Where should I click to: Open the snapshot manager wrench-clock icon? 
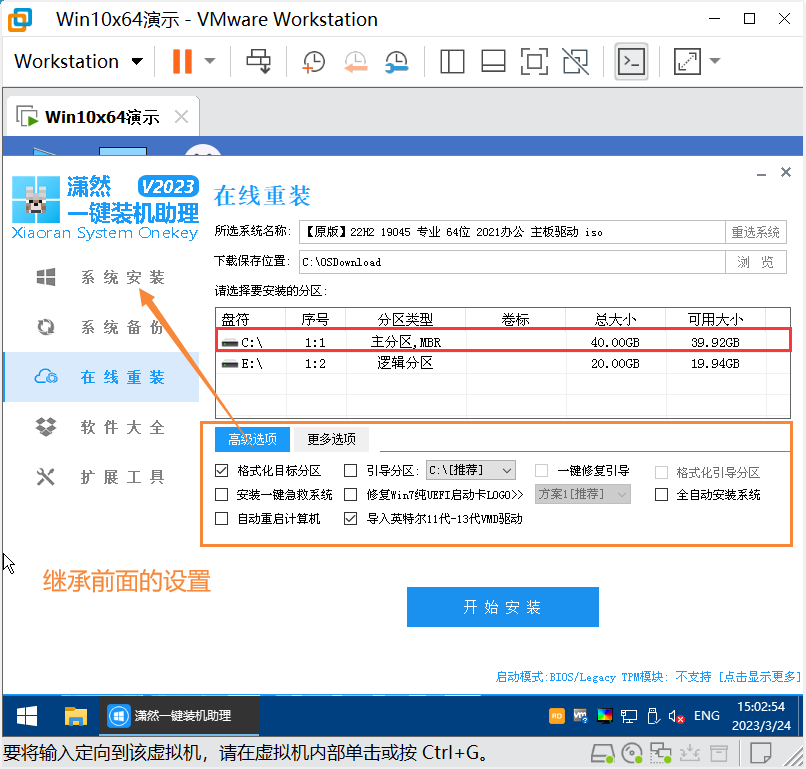point(397,61)
